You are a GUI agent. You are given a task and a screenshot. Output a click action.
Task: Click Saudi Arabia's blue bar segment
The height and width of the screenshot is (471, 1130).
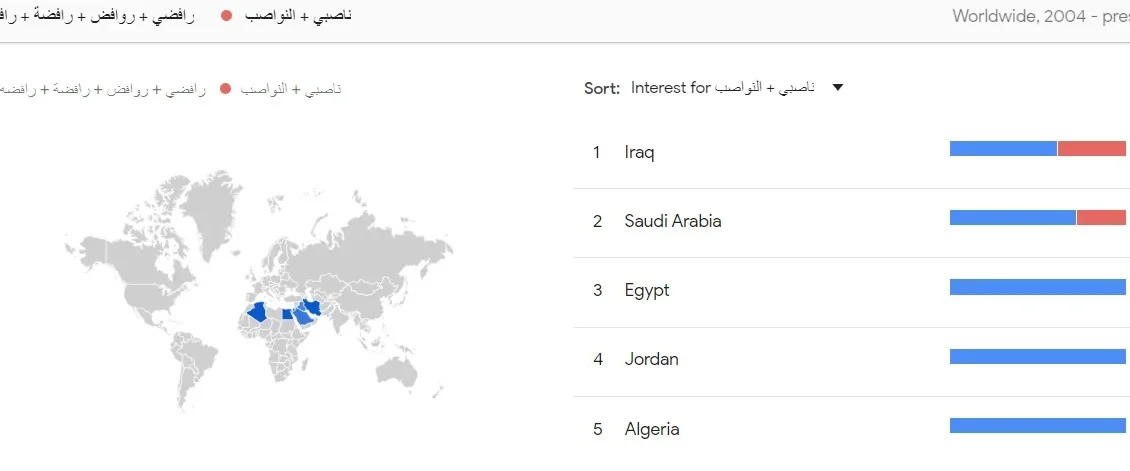pos(1012,218)
